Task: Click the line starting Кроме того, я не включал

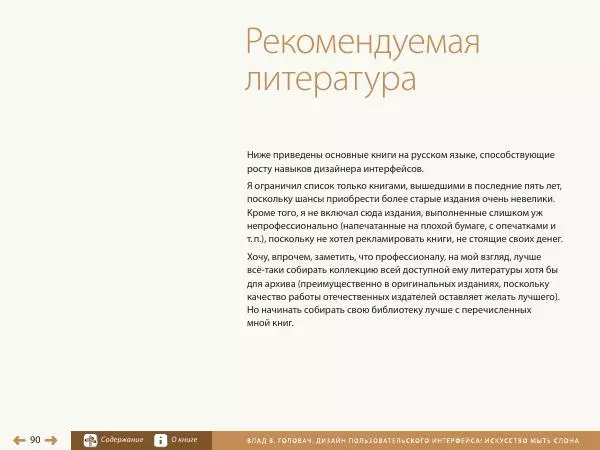Action: point(395,212)
